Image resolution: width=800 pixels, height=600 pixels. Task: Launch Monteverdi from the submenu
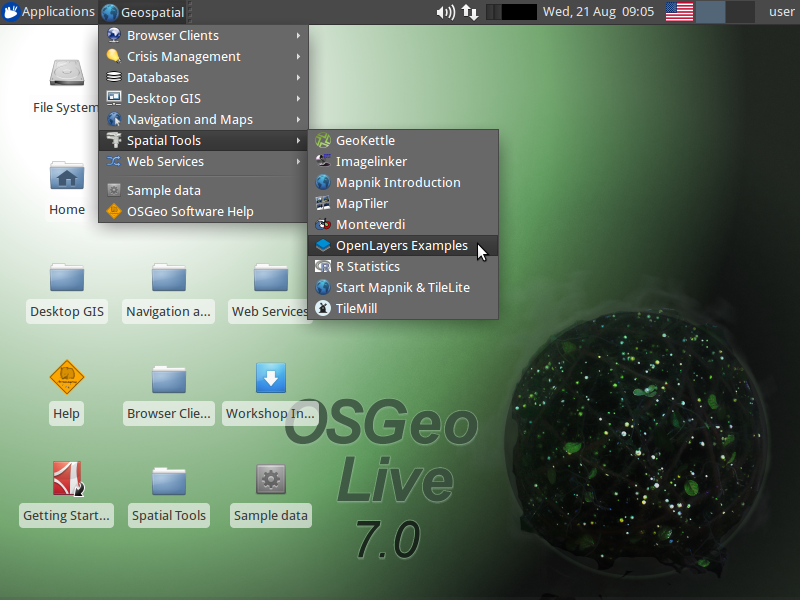[x=403, y=224]
